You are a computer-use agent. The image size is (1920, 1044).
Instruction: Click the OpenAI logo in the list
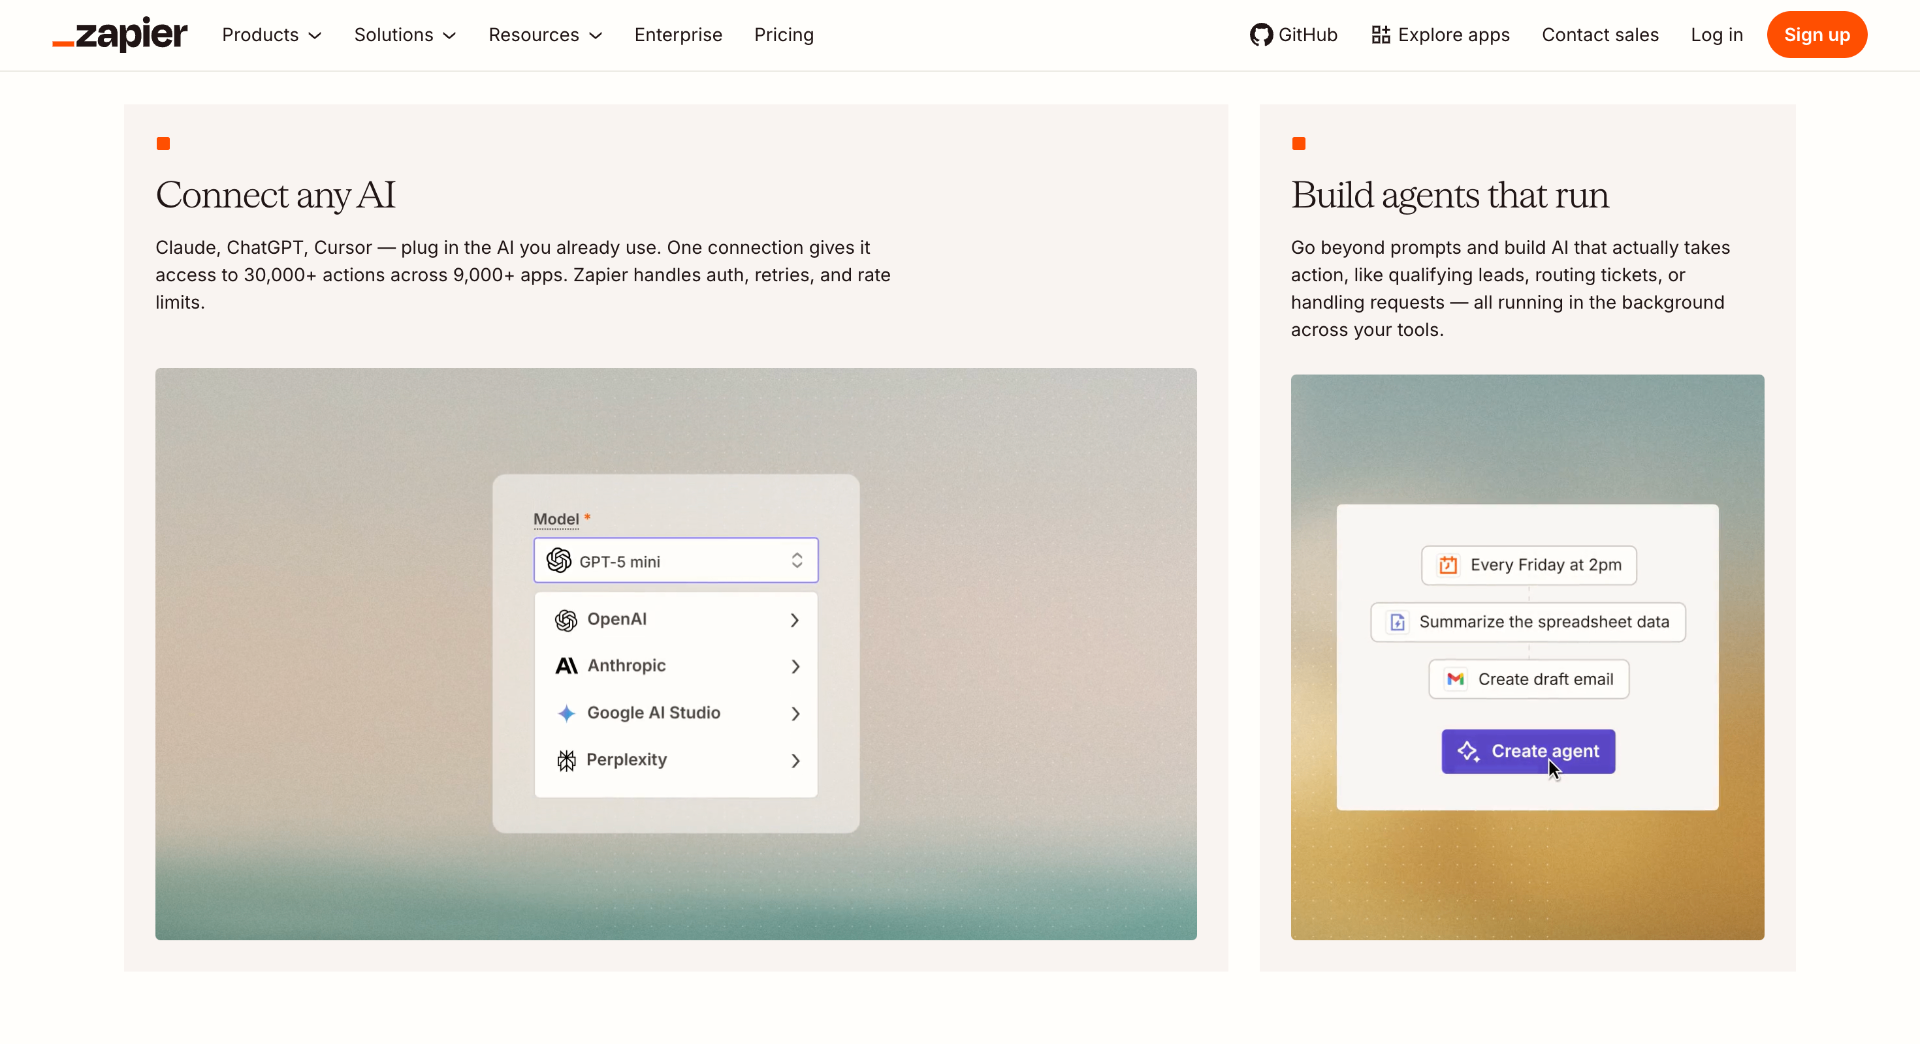[x=566, y=620]
